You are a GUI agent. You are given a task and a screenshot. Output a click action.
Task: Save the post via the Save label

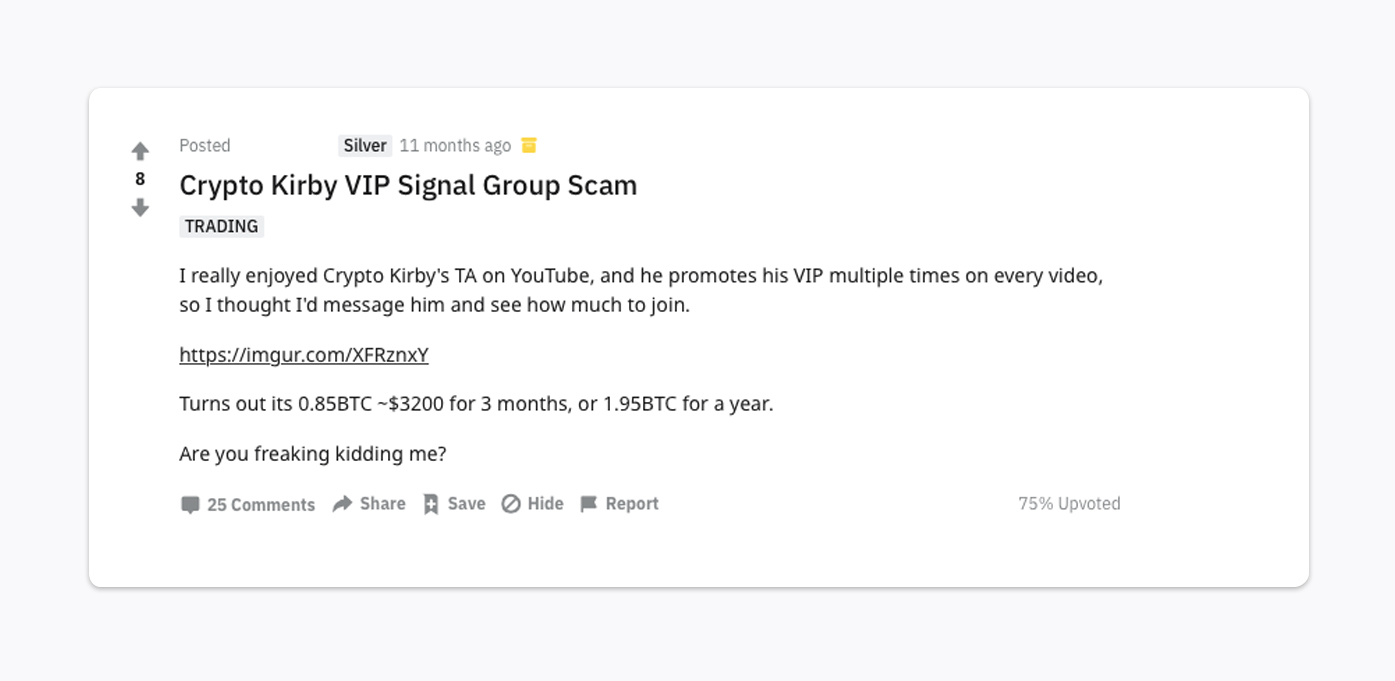pyautogui.click(x=464, y=503)
